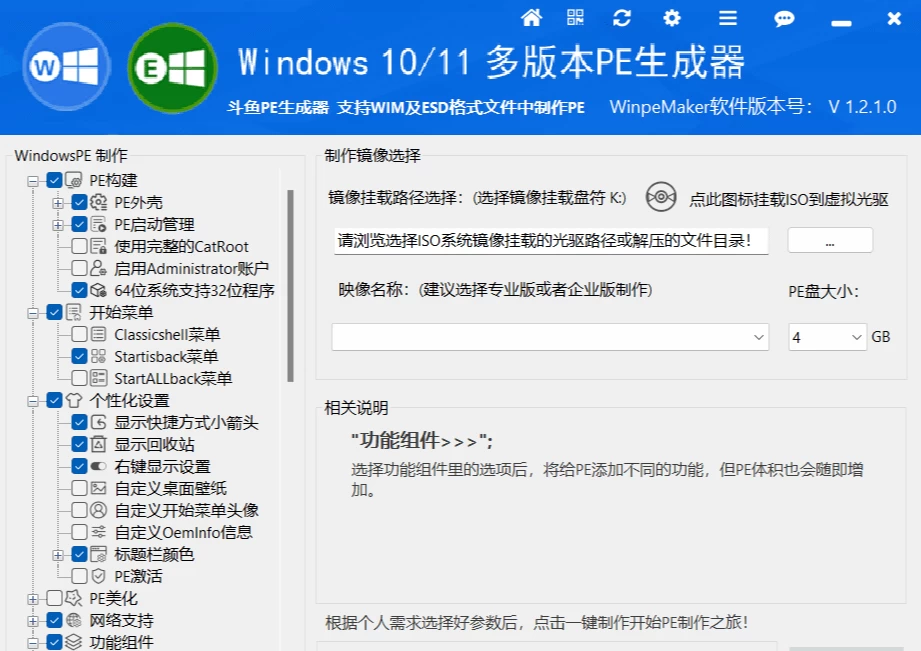The width and height of the screenshot is (921, 651).
Task: Click the chat bubble feedback icon
Action: pos(784,19)
